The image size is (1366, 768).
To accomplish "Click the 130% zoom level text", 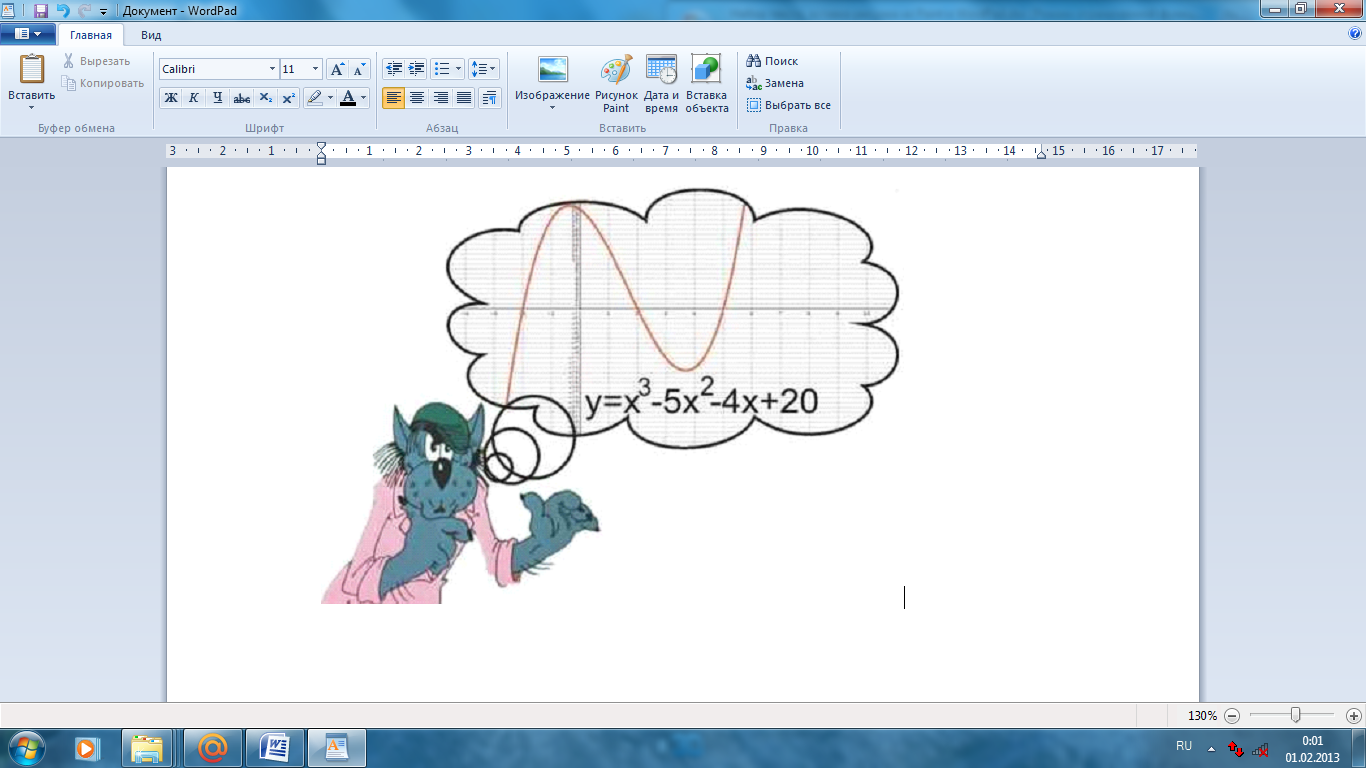I will pos(1202,716).
